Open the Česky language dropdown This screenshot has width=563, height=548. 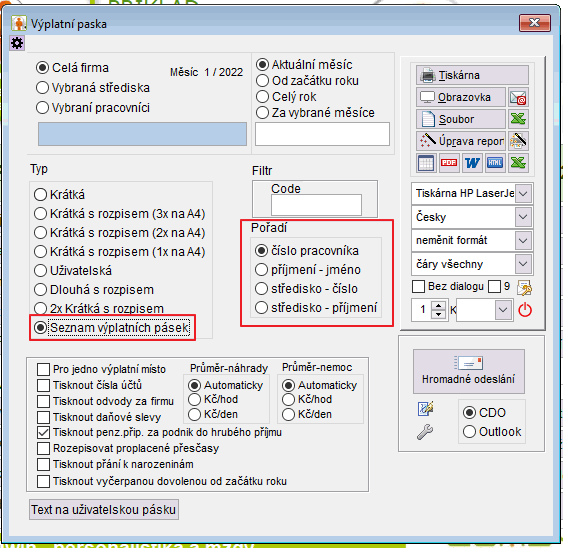523,217
